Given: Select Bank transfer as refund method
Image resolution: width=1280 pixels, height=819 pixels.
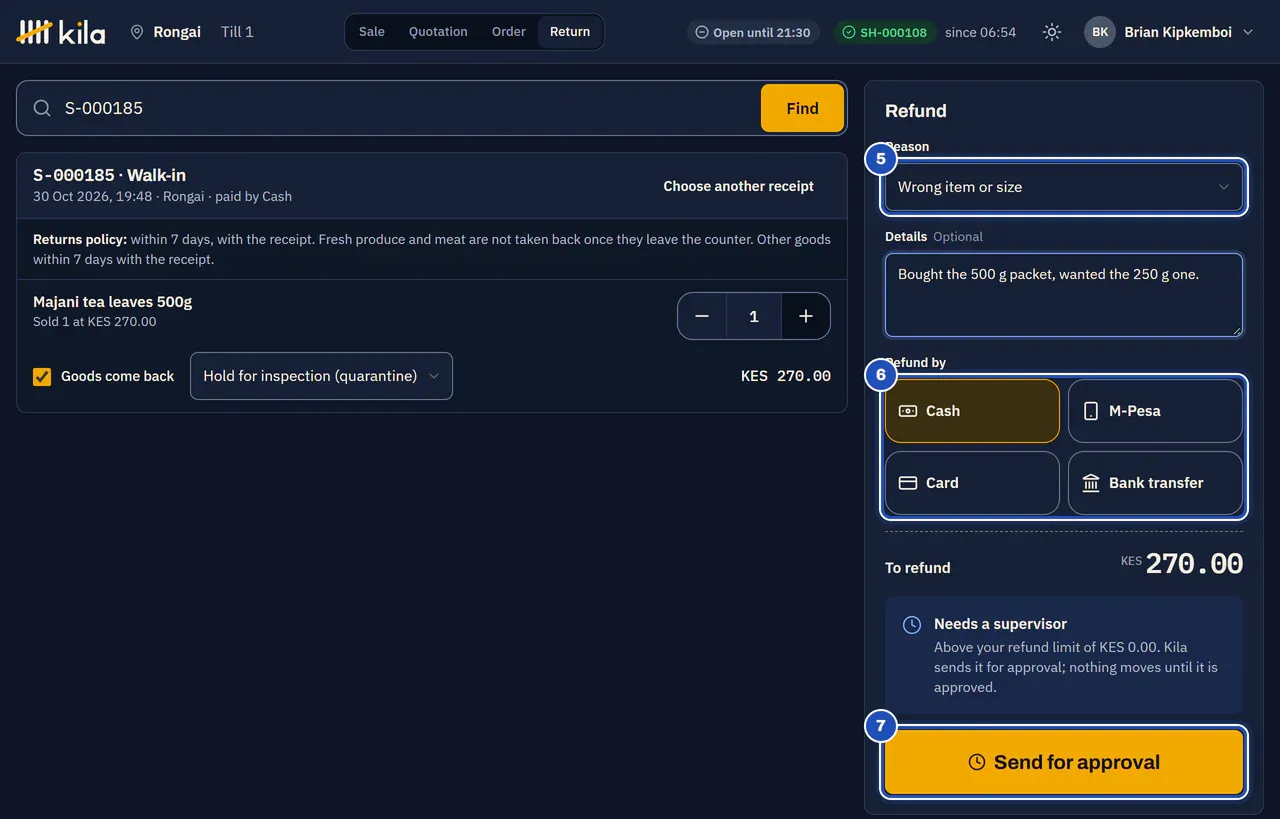Looking at the screenshot, I should pyautogui.click(x=1155, y=483).
